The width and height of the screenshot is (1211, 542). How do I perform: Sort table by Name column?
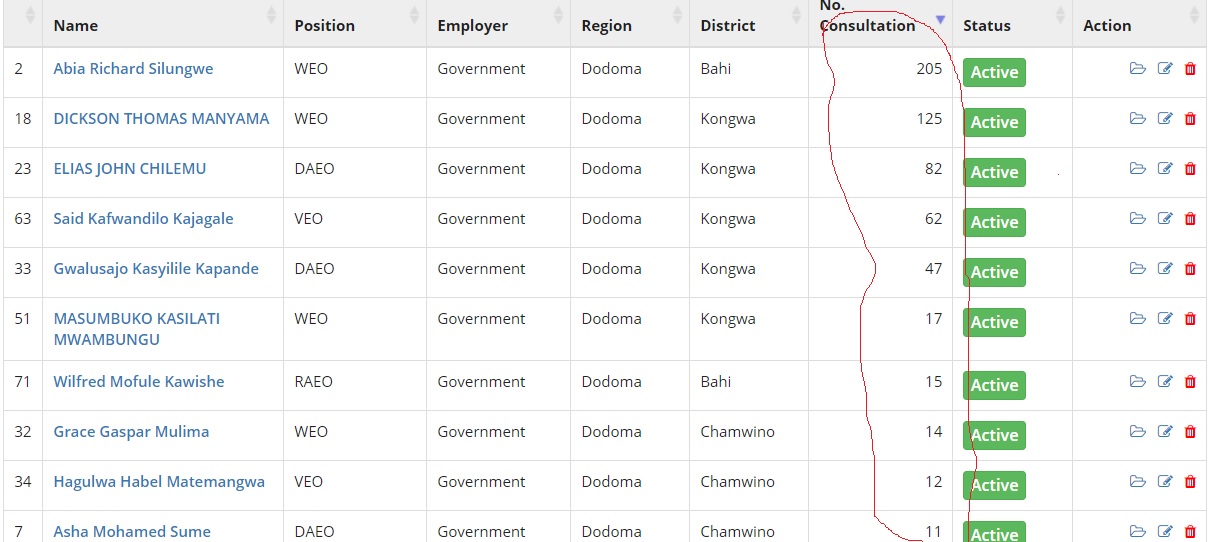pos(76,26)
